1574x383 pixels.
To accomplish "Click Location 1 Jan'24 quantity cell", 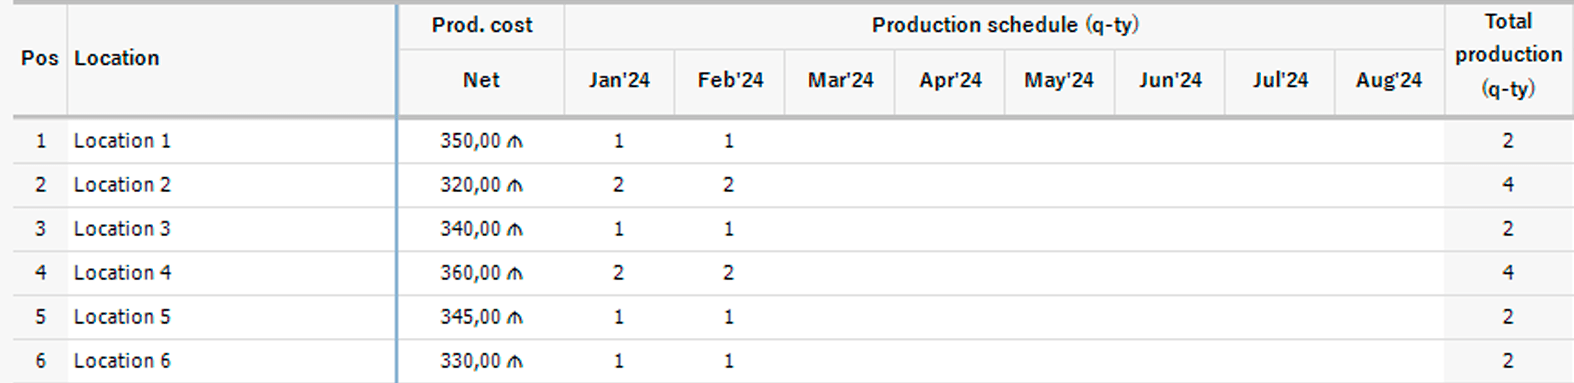I will [x=619, y=141].
